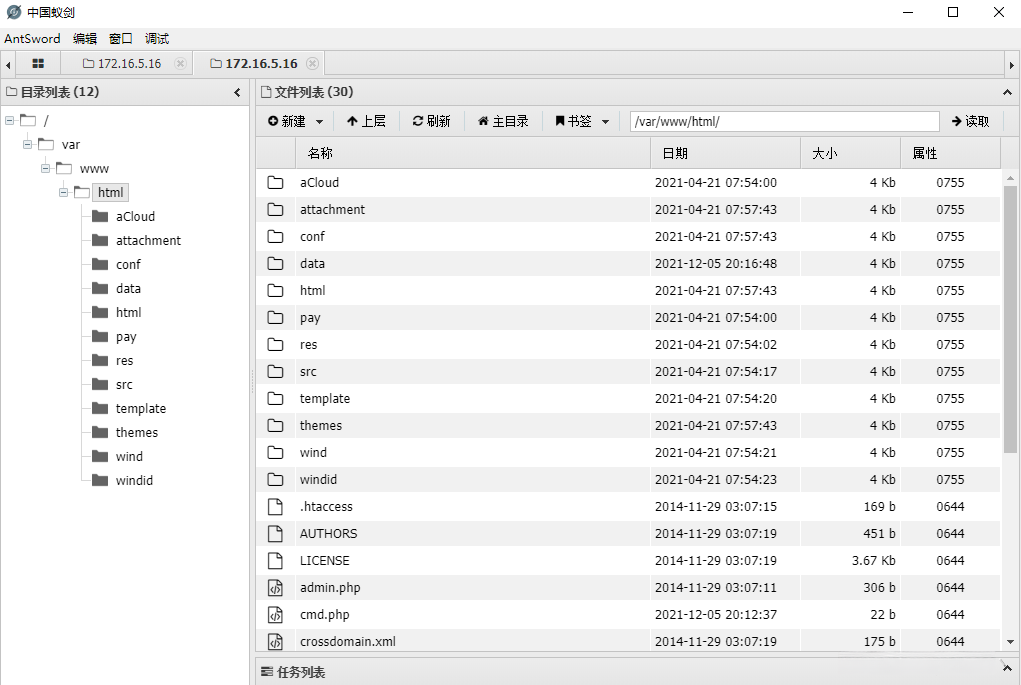Click LICENSE file icon
Screen dimensions: 1021x685
point(275,561)
